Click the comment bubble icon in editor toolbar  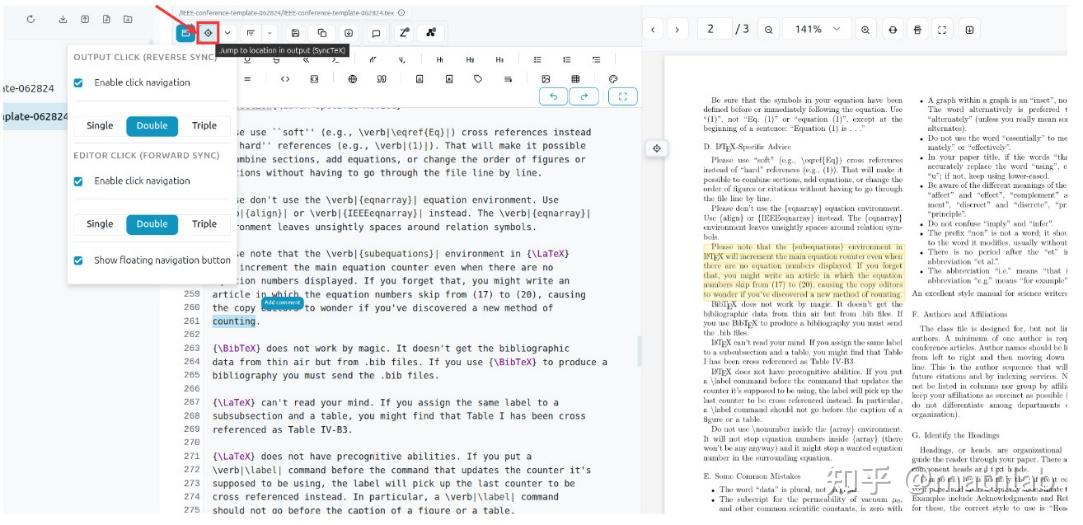click(x=376, y=32)
